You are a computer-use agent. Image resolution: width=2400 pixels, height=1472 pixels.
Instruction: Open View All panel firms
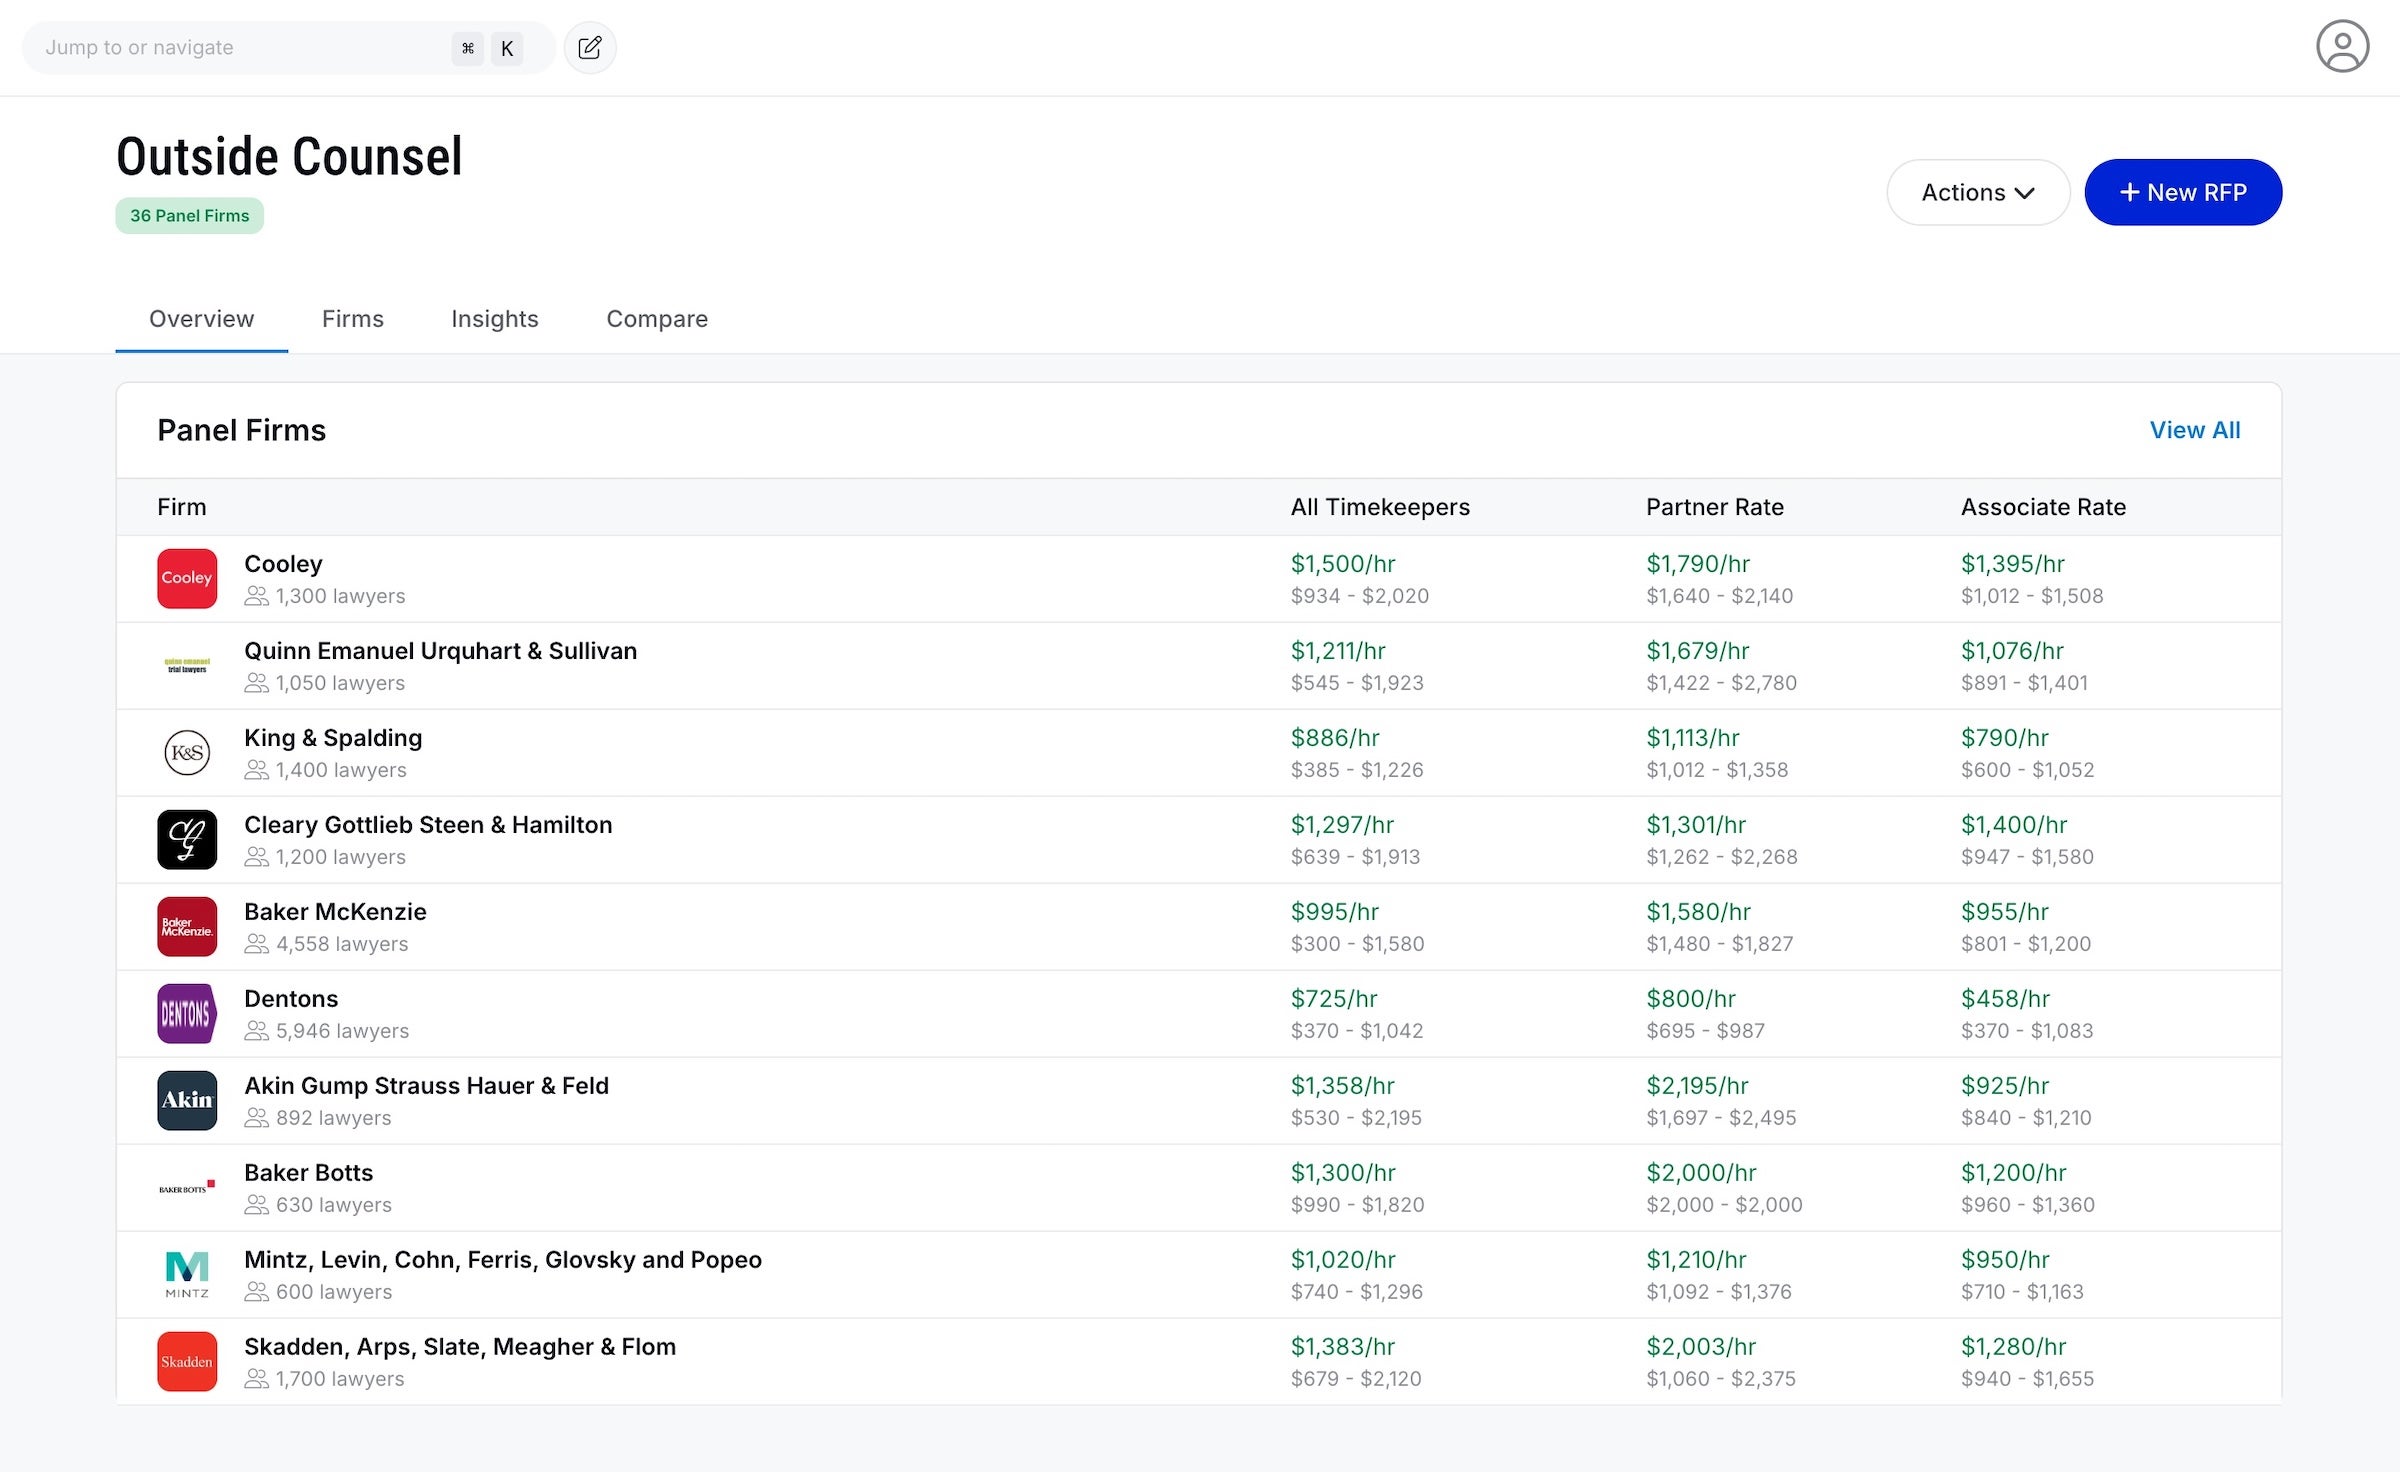[x=2194, y=430]
